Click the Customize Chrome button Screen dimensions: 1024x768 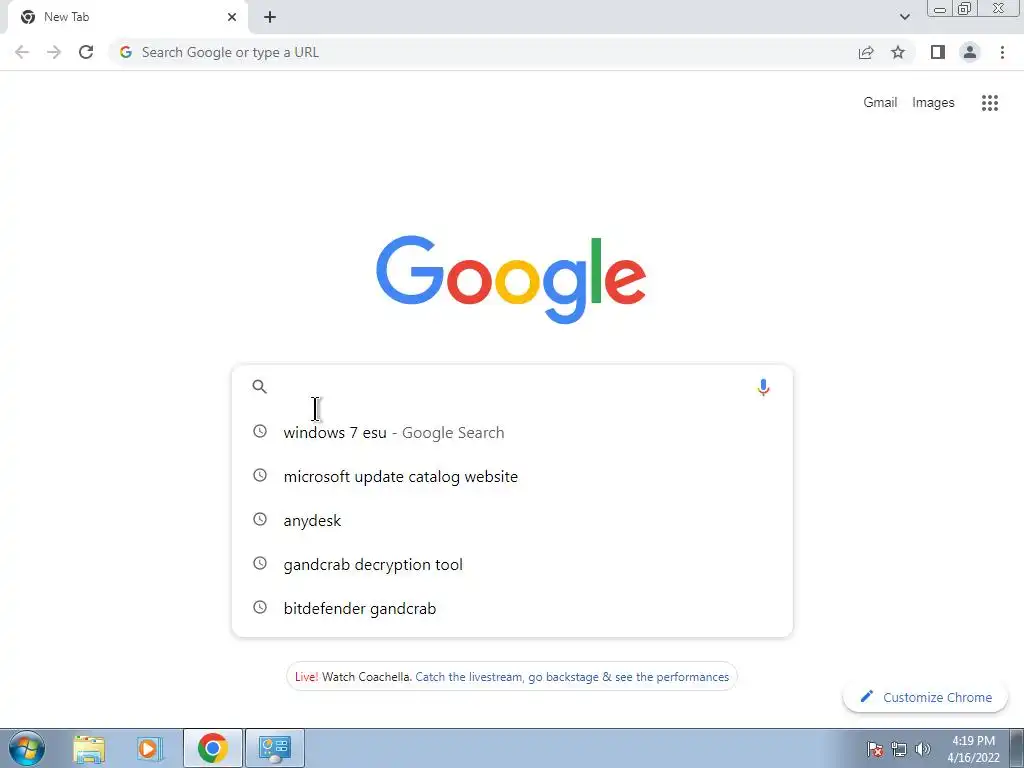pos(925,697)
